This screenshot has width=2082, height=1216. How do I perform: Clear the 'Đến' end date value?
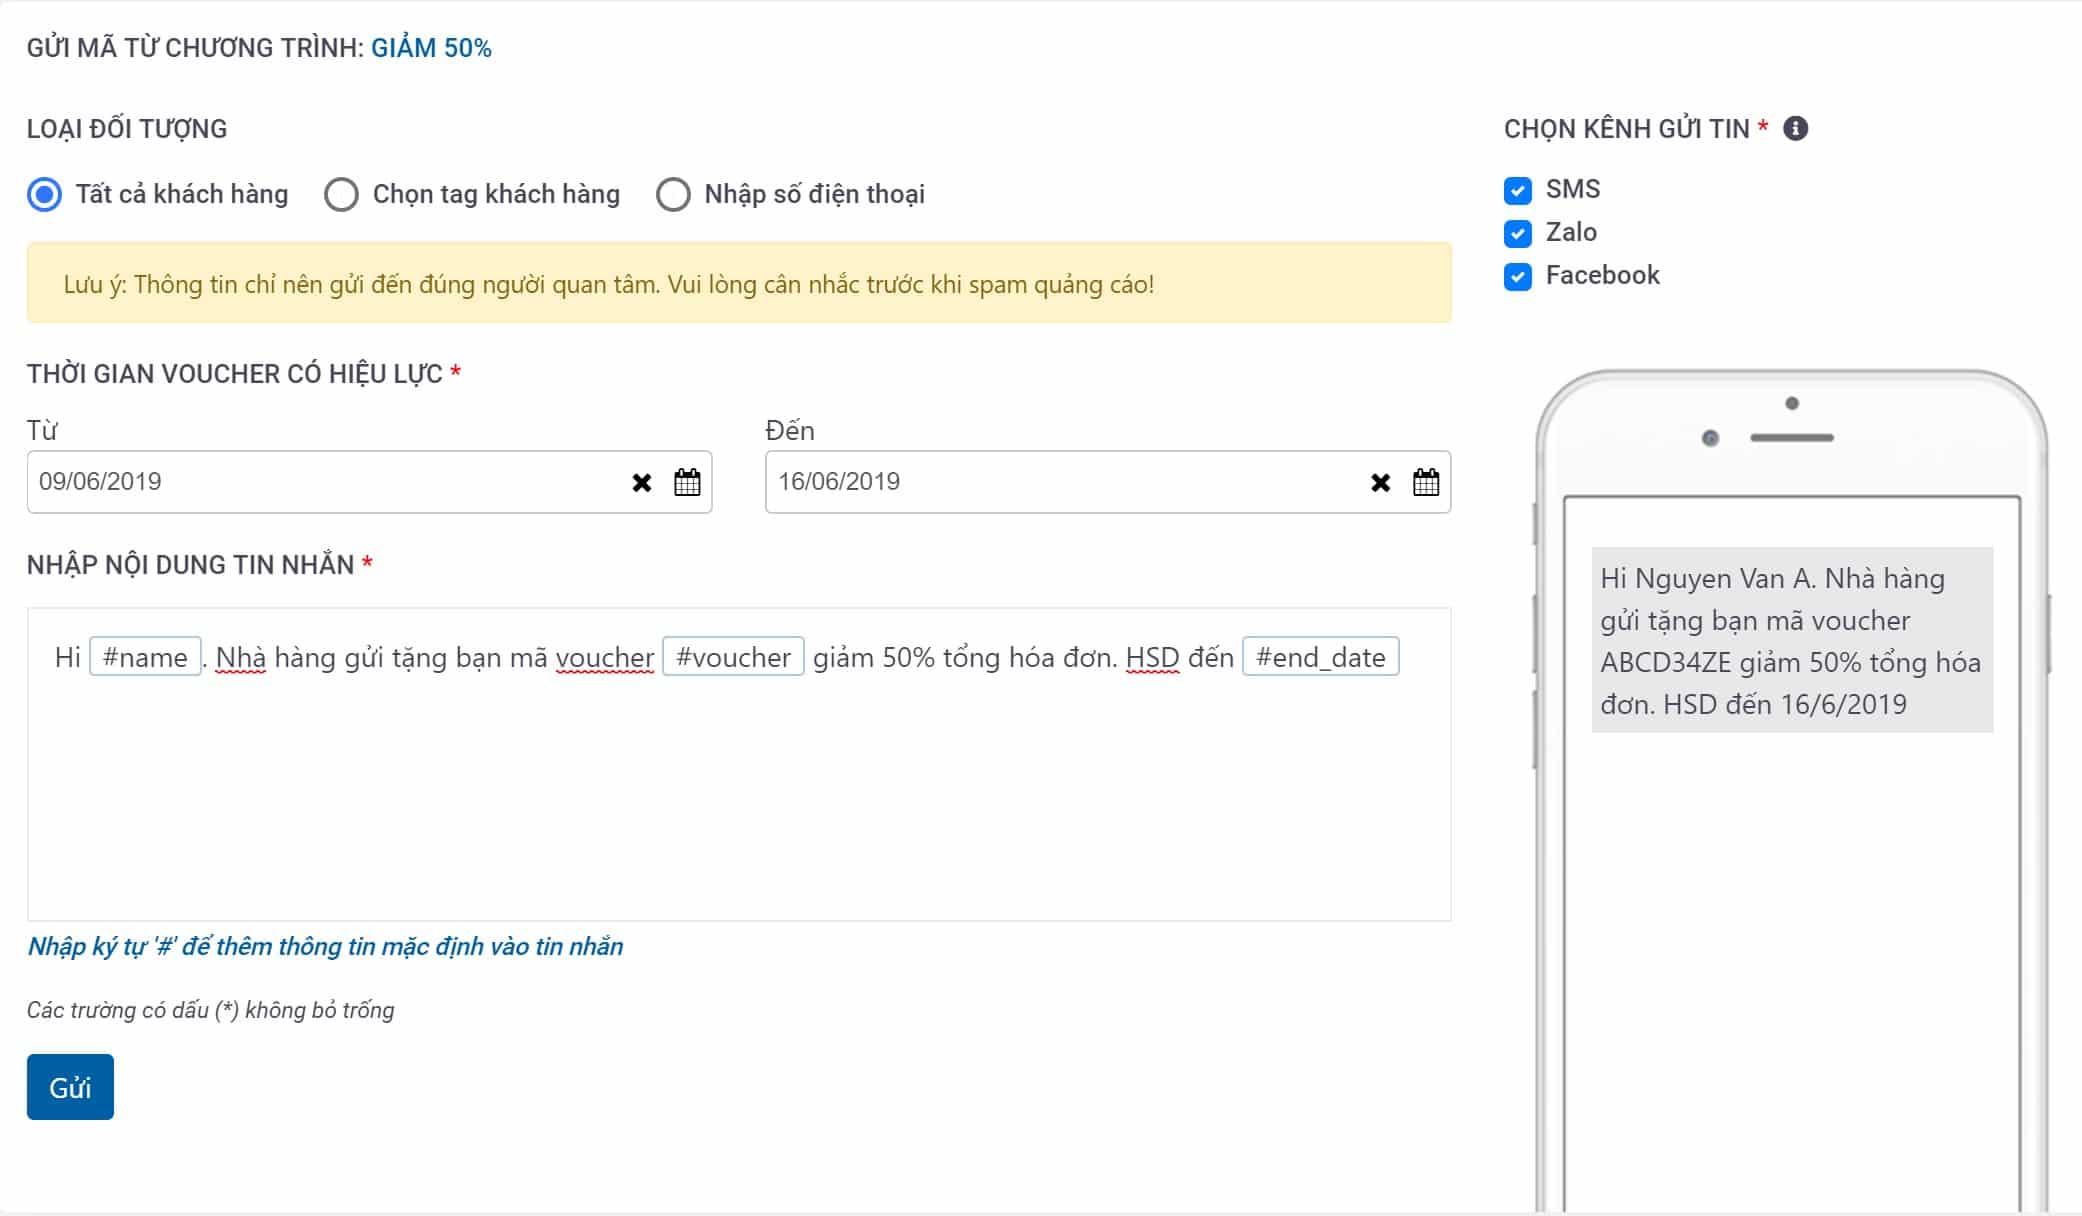[x=1381, y=483]
